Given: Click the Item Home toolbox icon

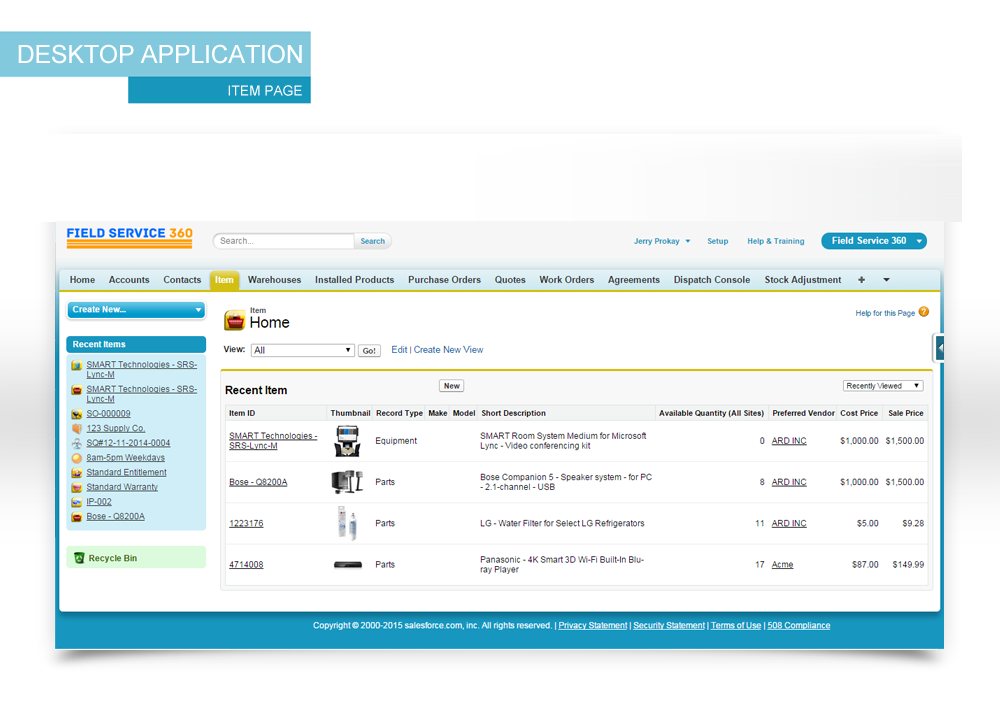Looking at the screenshot, I should (x=235, y=320).
